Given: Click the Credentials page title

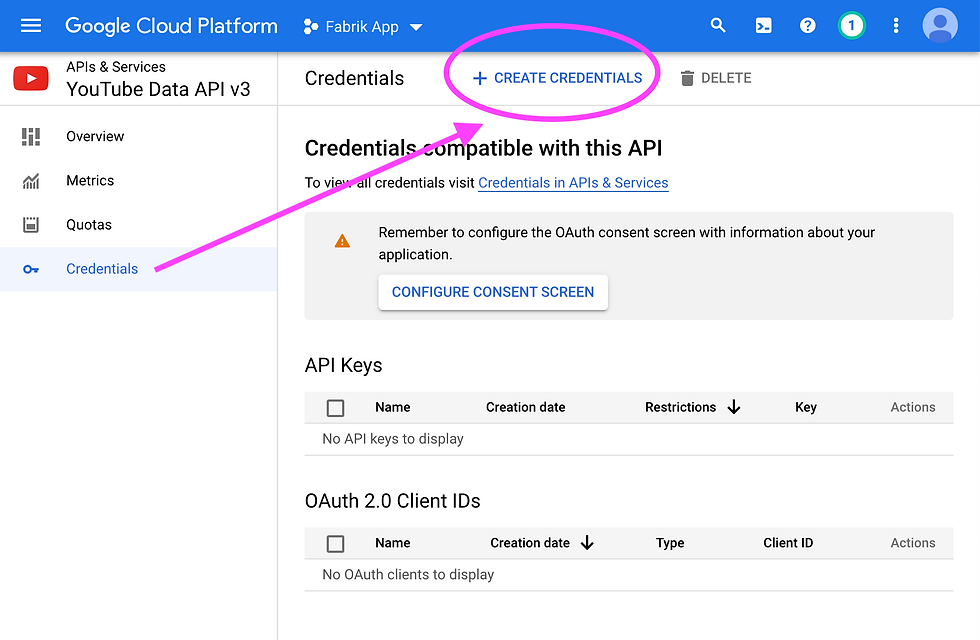Looking at the screenshot, I should click(354, 78).
